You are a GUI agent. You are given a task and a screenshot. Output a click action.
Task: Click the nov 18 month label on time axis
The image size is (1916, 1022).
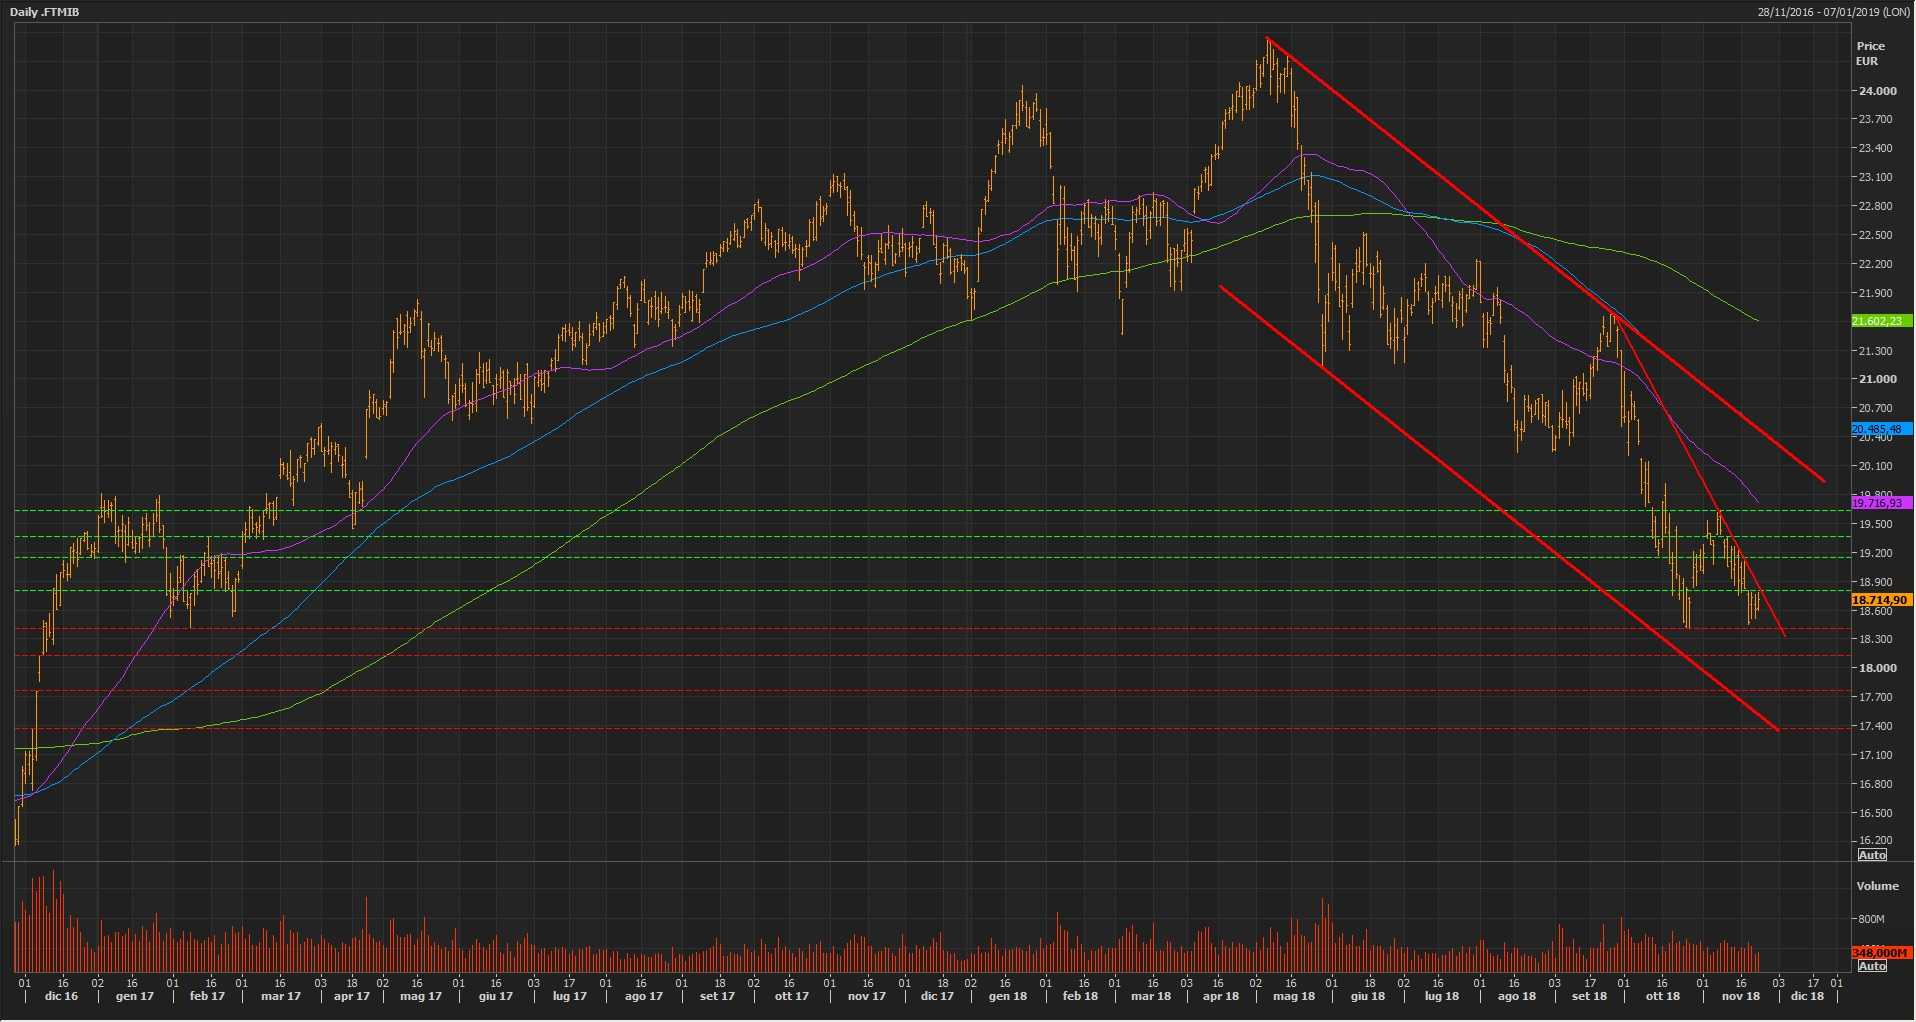[1740, 996]
